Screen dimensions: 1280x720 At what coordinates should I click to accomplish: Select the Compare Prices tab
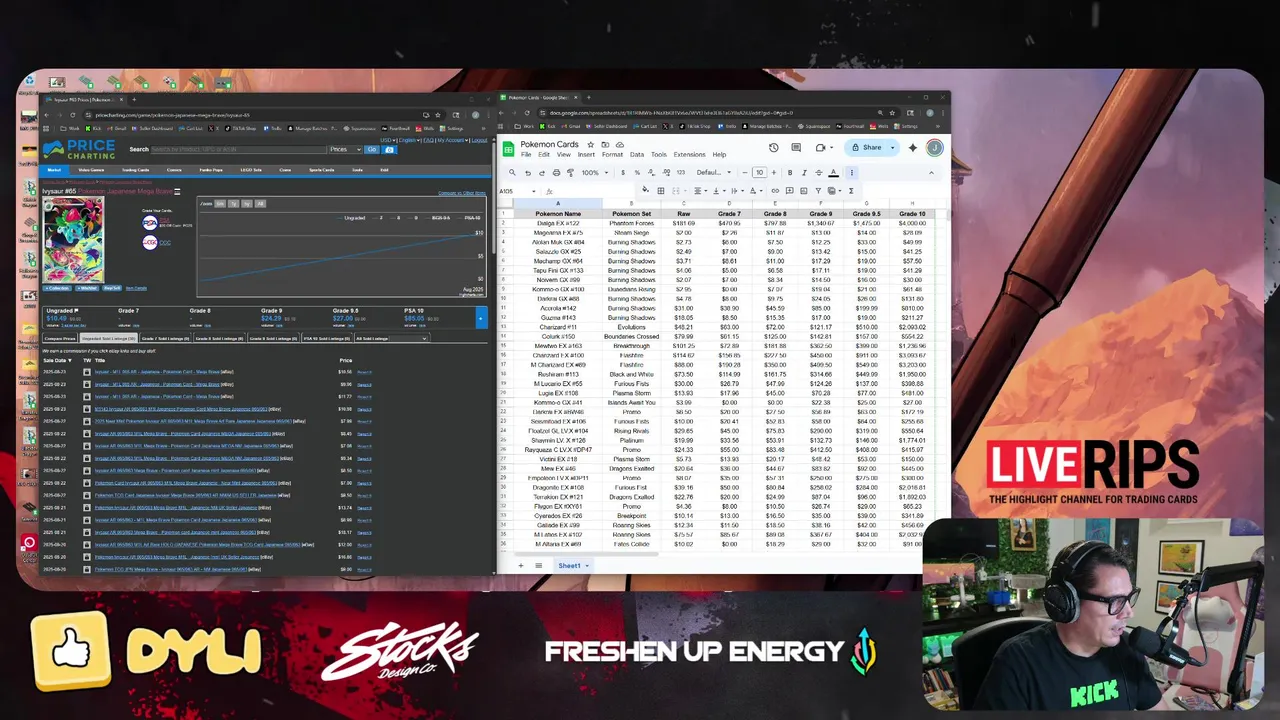[59, 338]
